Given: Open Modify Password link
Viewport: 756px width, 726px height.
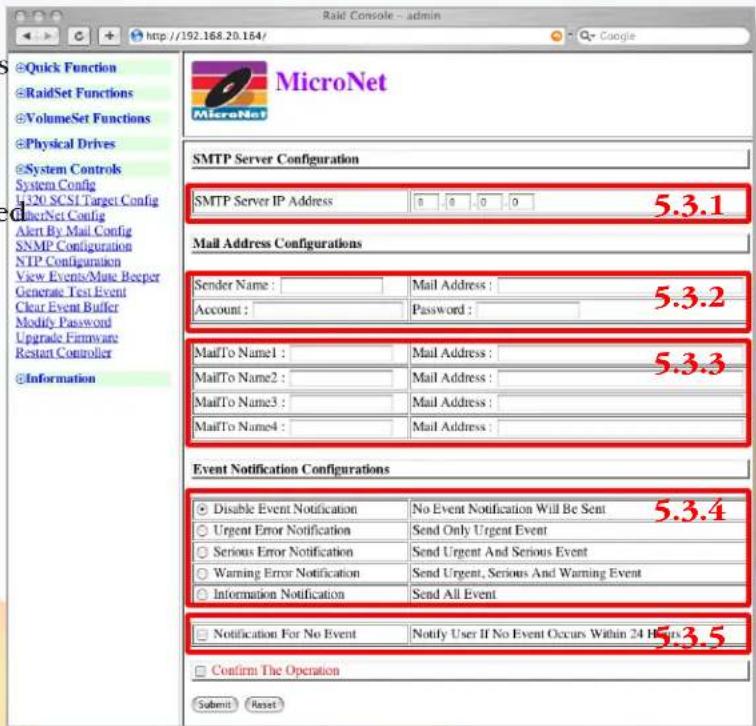Looking at the screenshot, I should [x=63, y=322].
